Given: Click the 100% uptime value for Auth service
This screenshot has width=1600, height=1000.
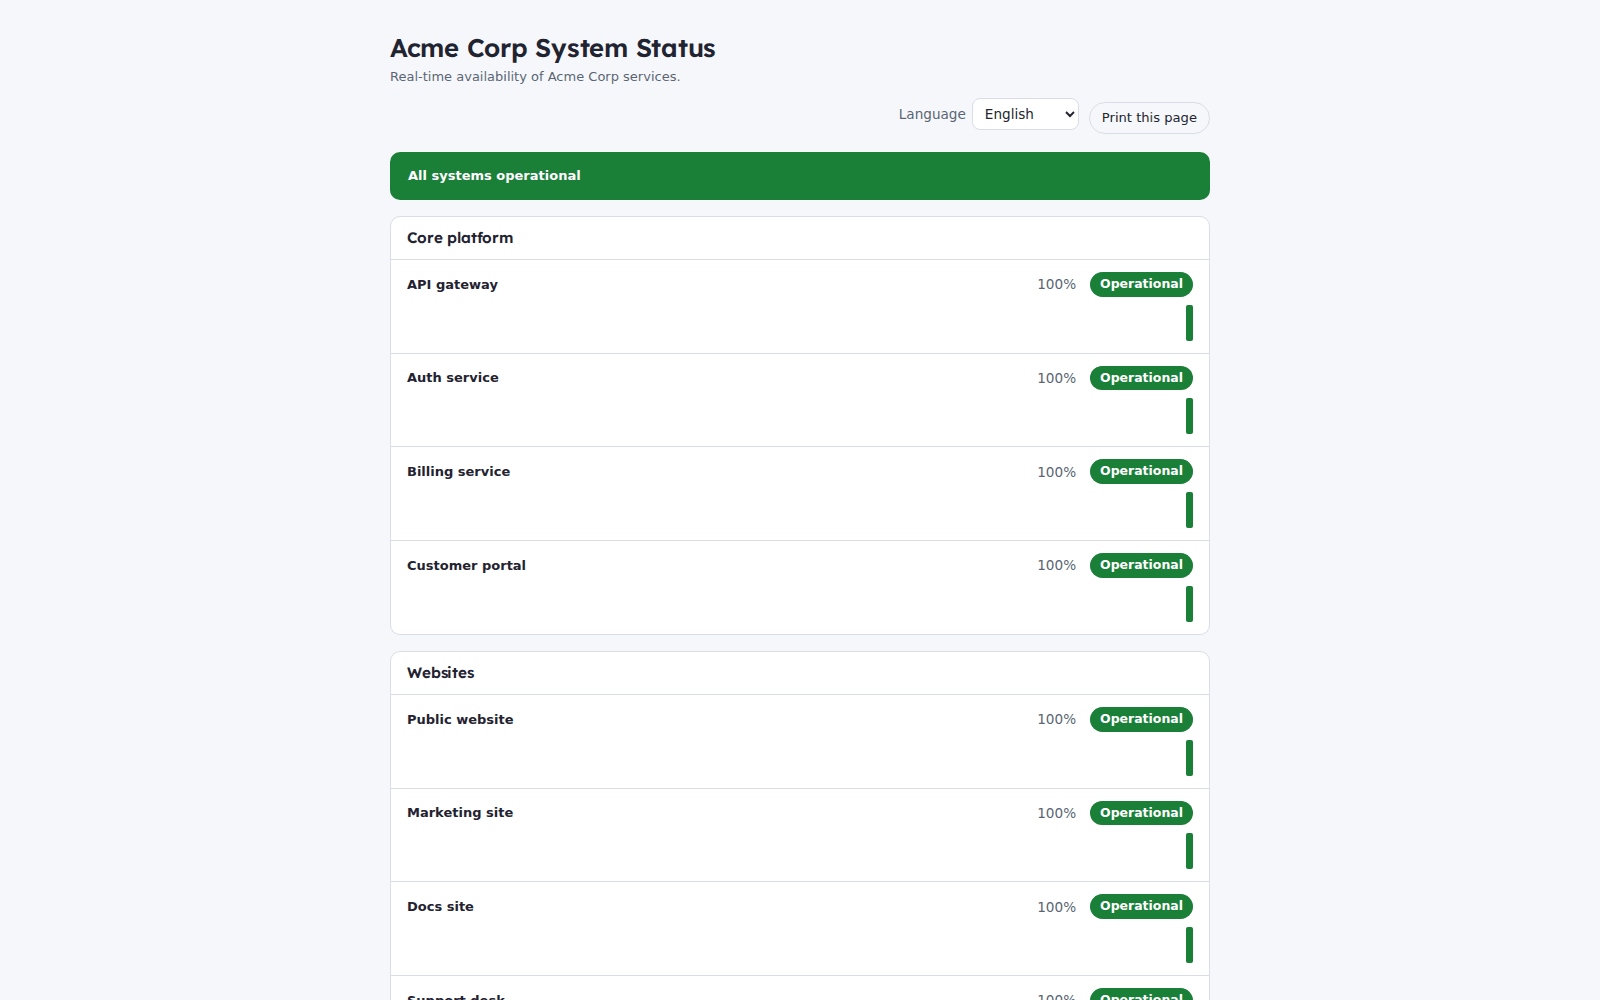Looking at the screenshot, I should click(1056, 378).
